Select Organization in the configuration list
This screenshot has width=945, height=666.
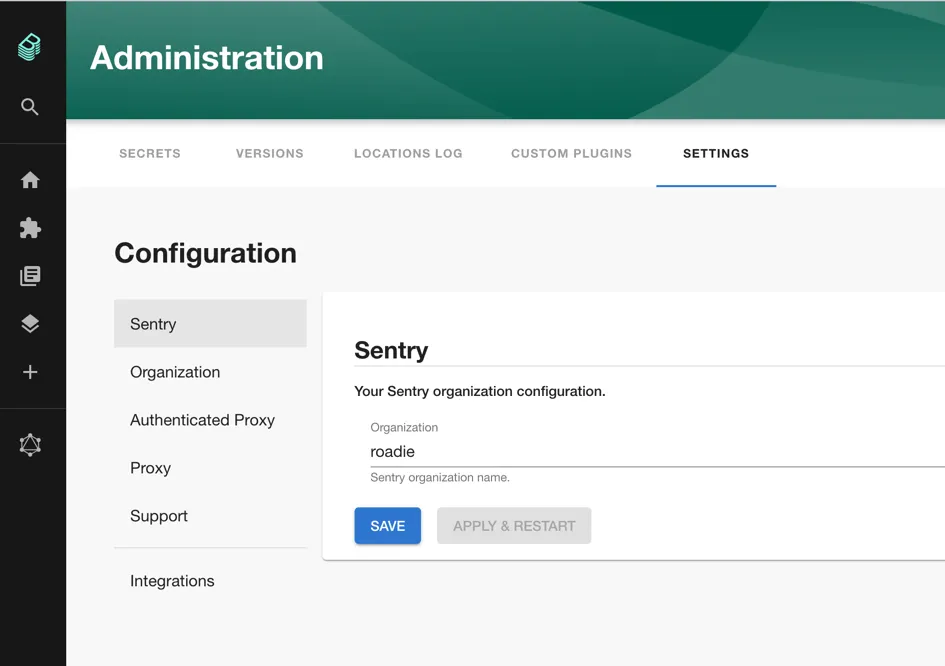175,371
